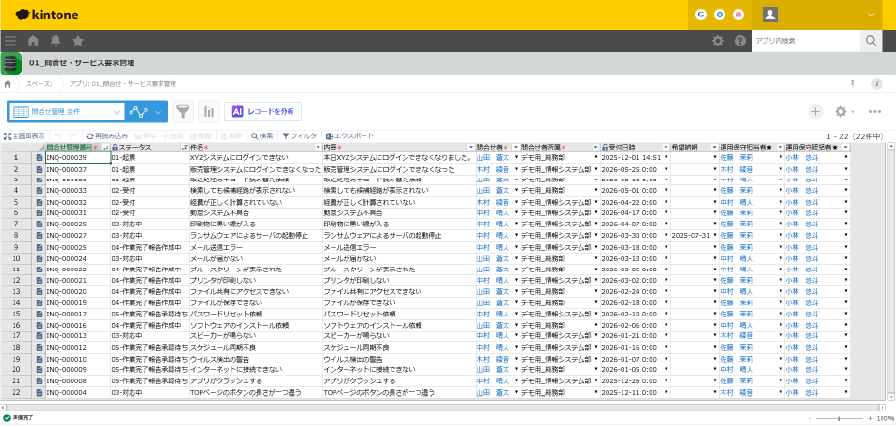
Task: Open the more options three-dots icon
Action: [x=875, y=111]
